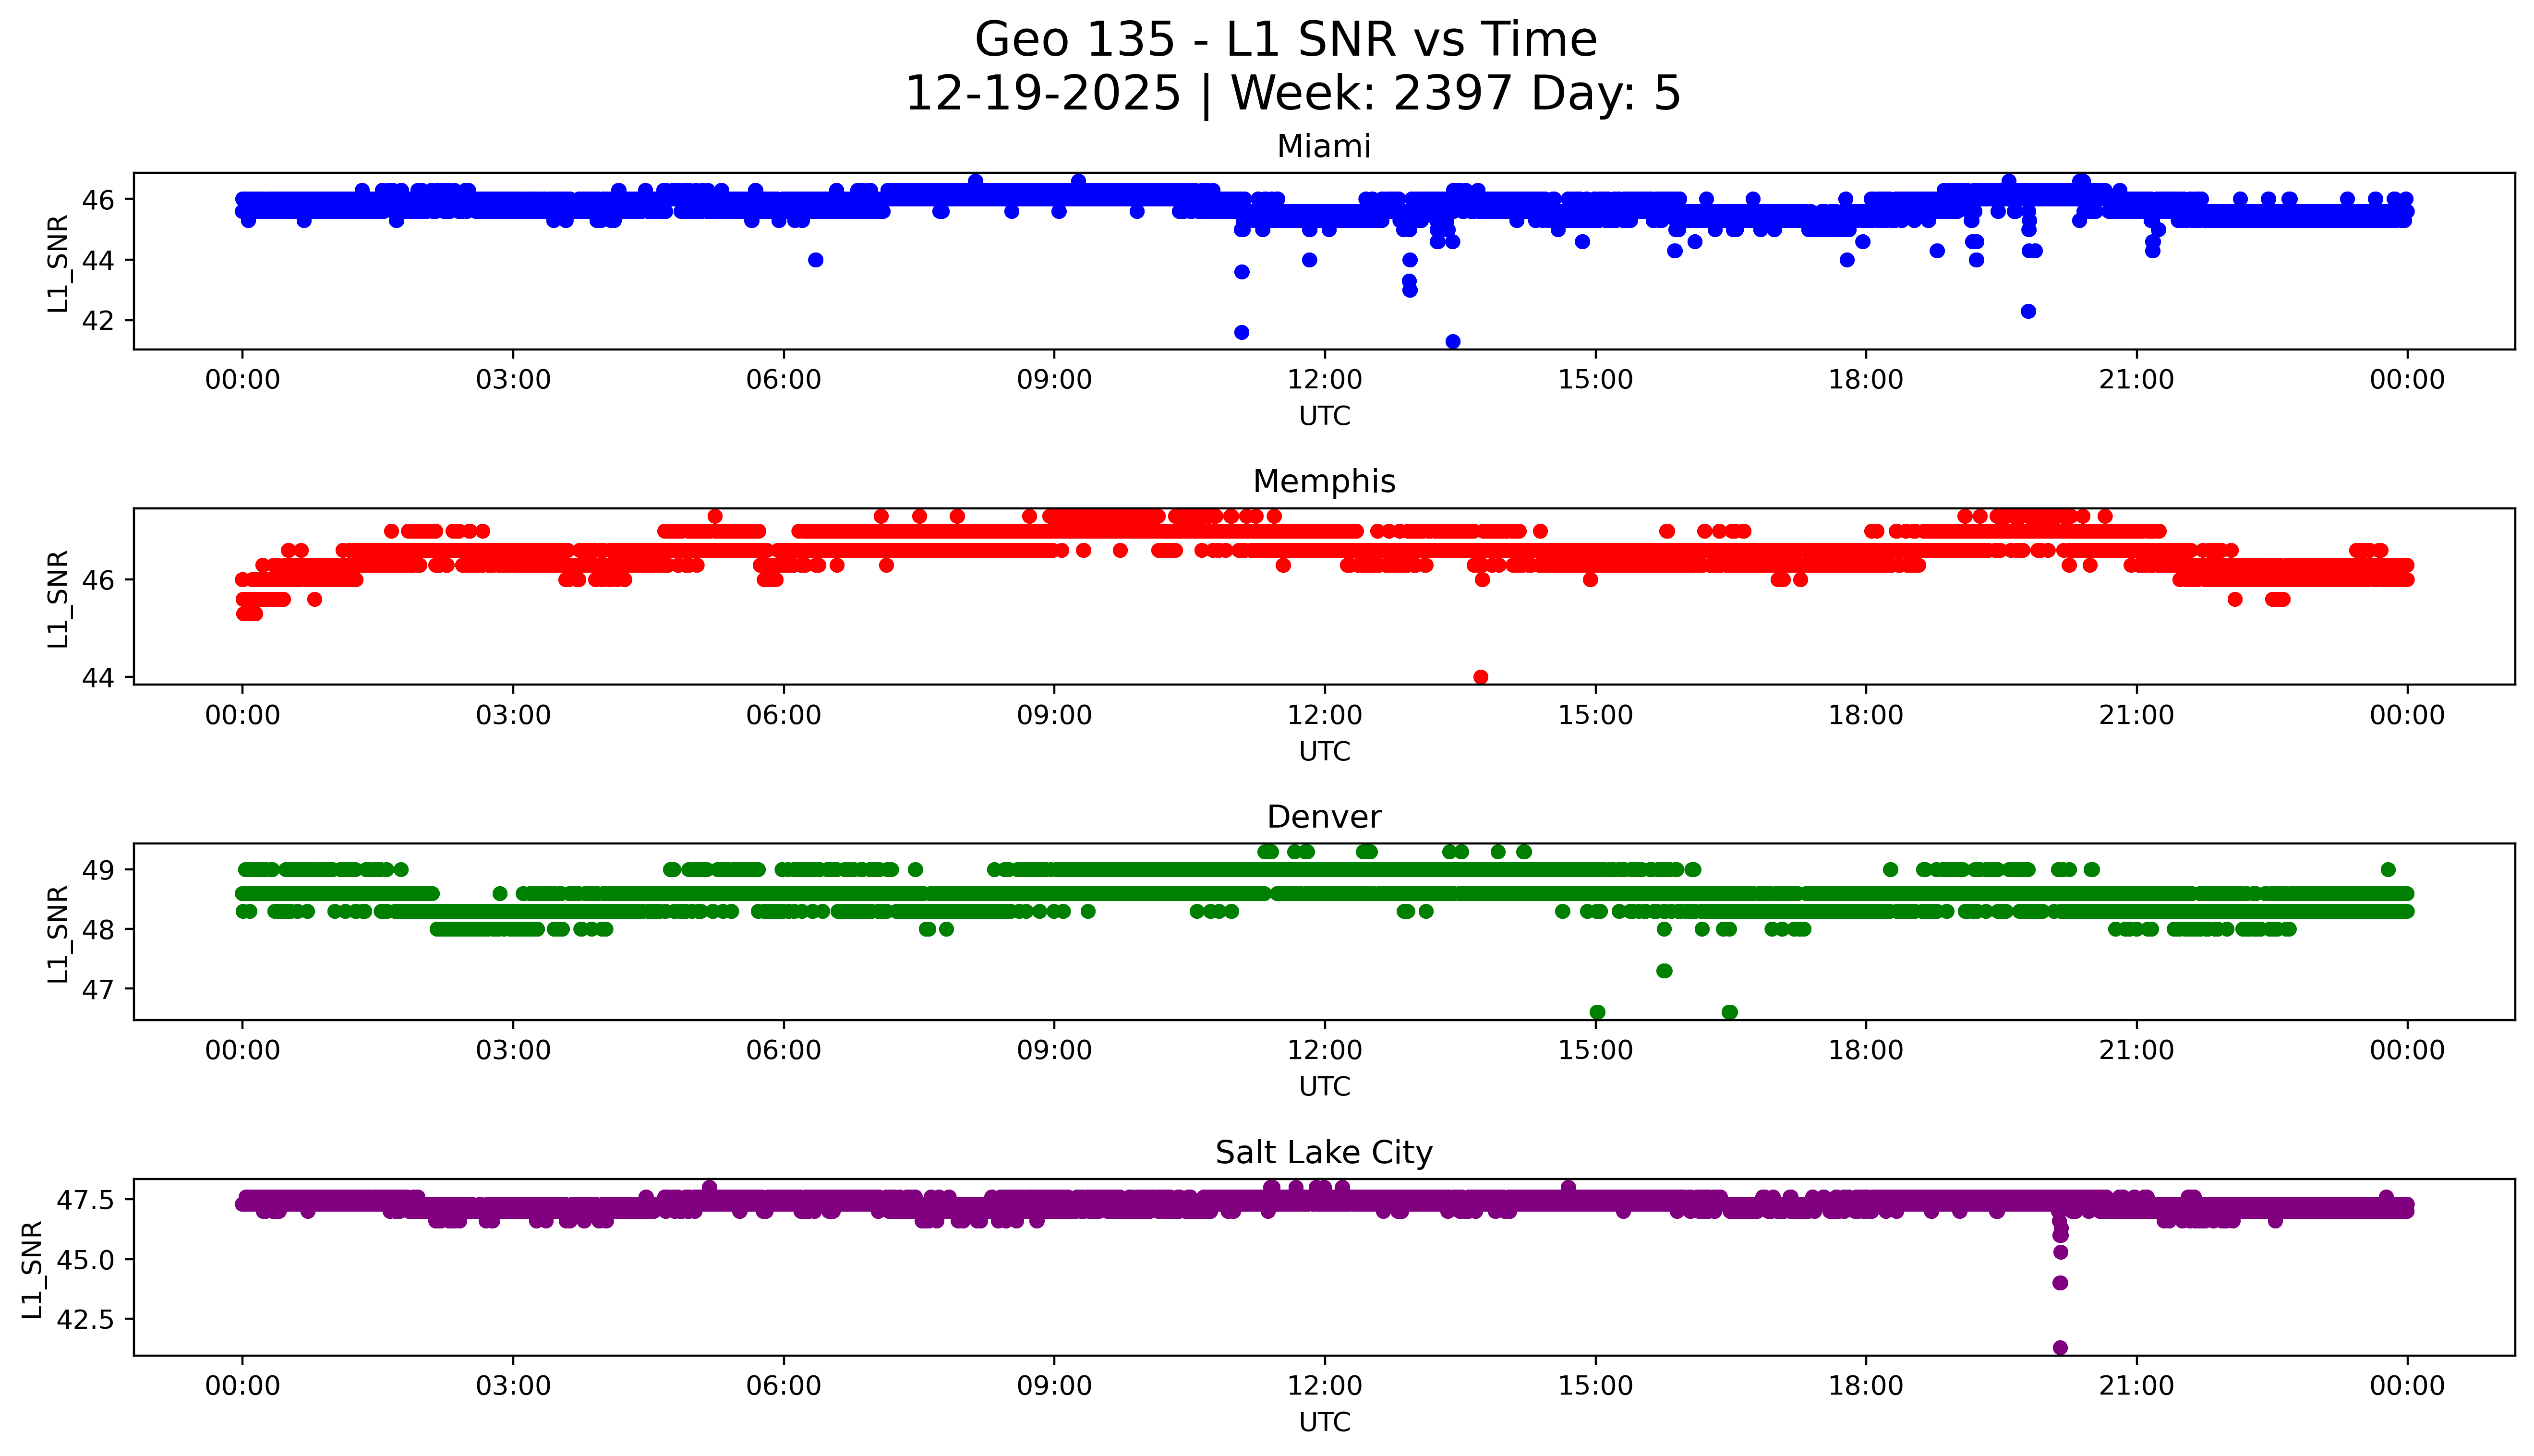Click the Memphis subplot title

point(1323,482)
